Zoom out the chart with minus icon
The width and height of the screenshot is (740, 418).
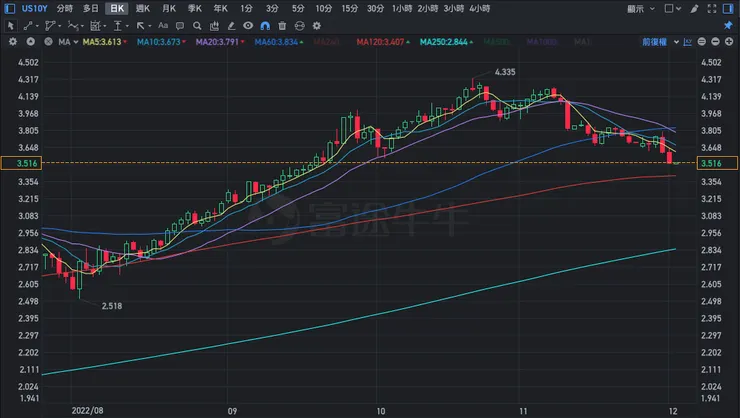coord(715,42)
